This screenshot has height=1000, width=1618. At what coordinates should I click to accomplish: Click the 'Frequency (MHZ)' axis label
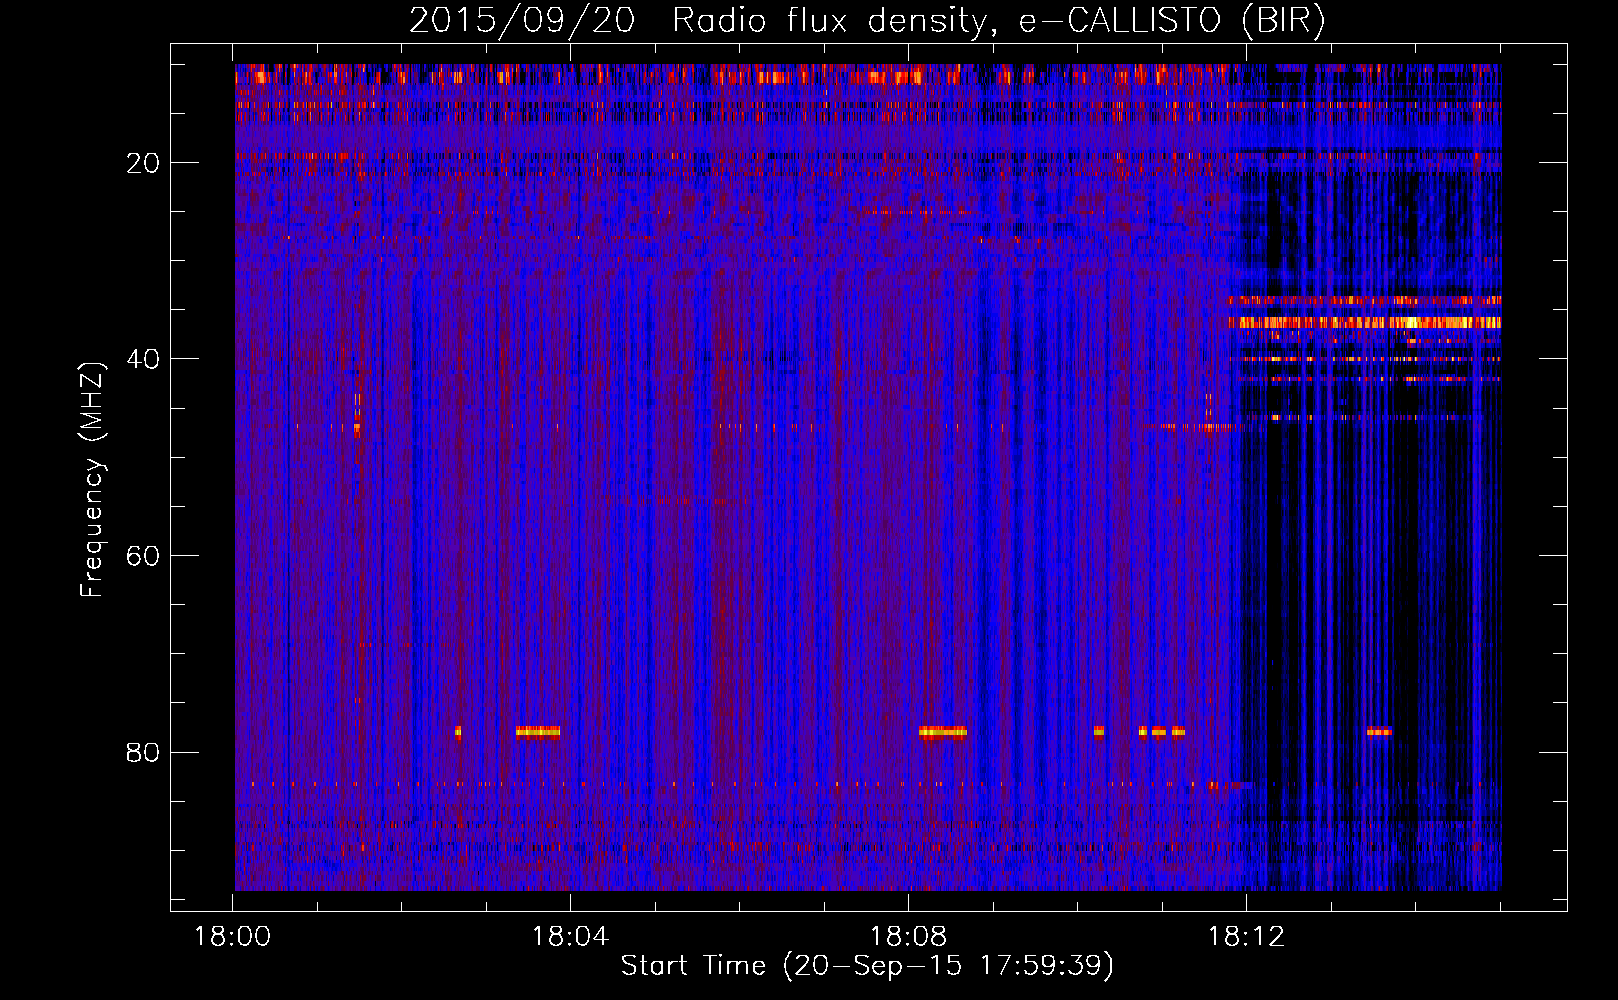(92, 480)
